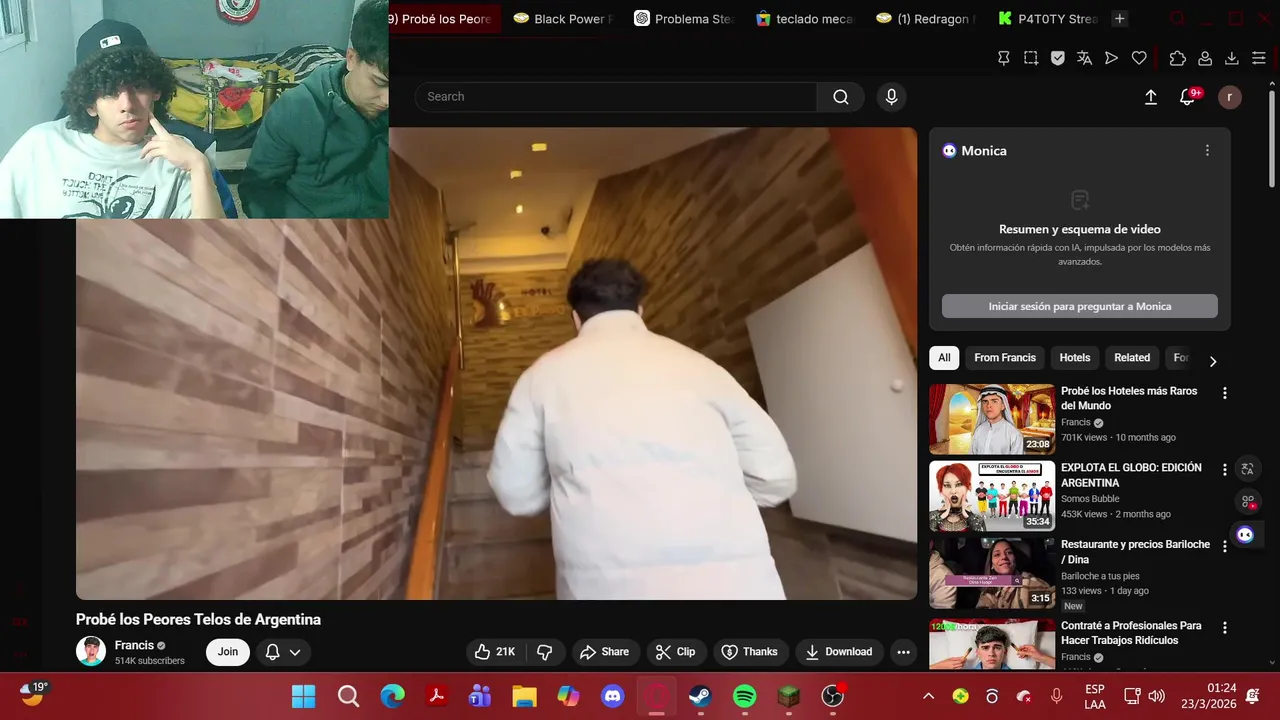
Task: Open the browser downloads icon
Action: 1232,58
